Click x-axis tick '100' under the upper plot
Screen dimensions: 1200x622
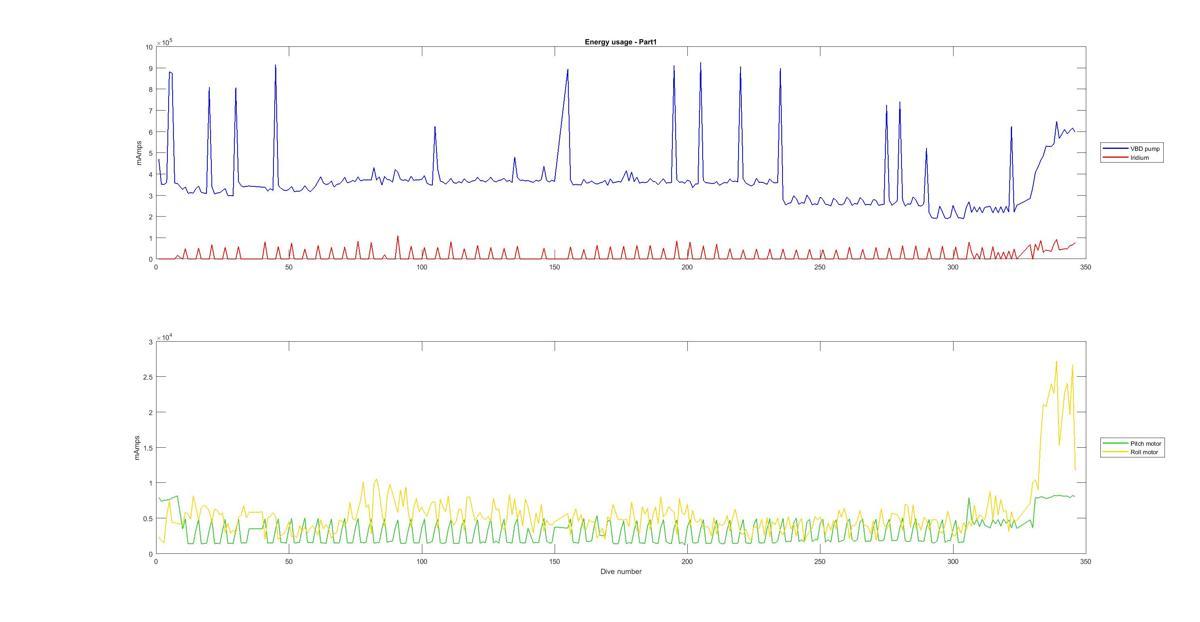click(421, 266)
